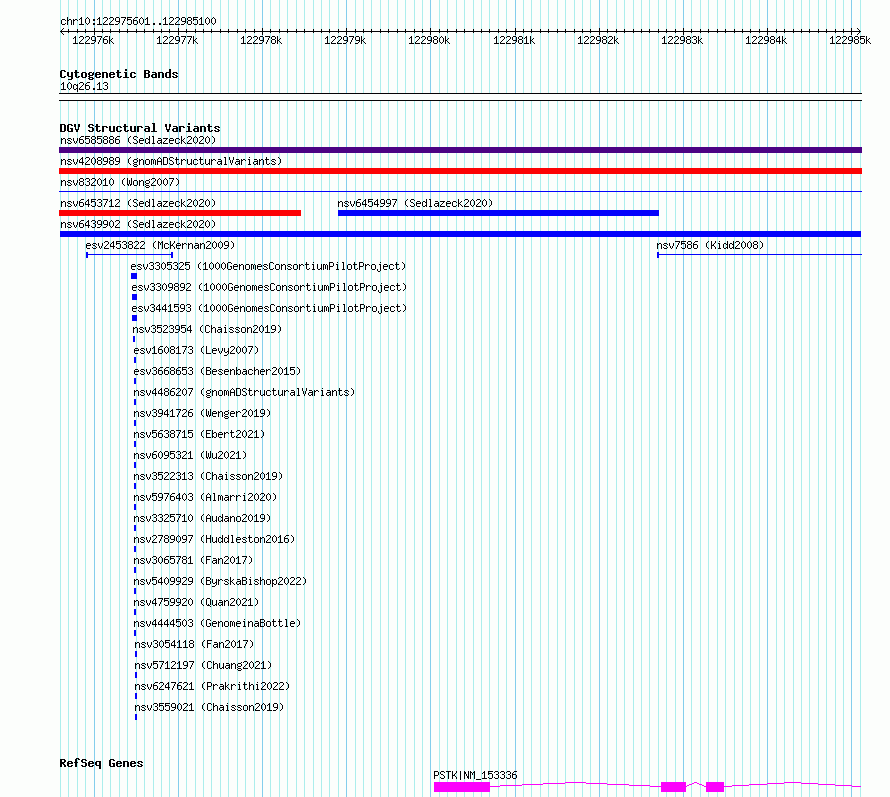Image resolution: width=890 pixels, height=797 pixels.
Task: Click the chr10:122975601..122985100 region label
Action: click(x=138, y=21)
